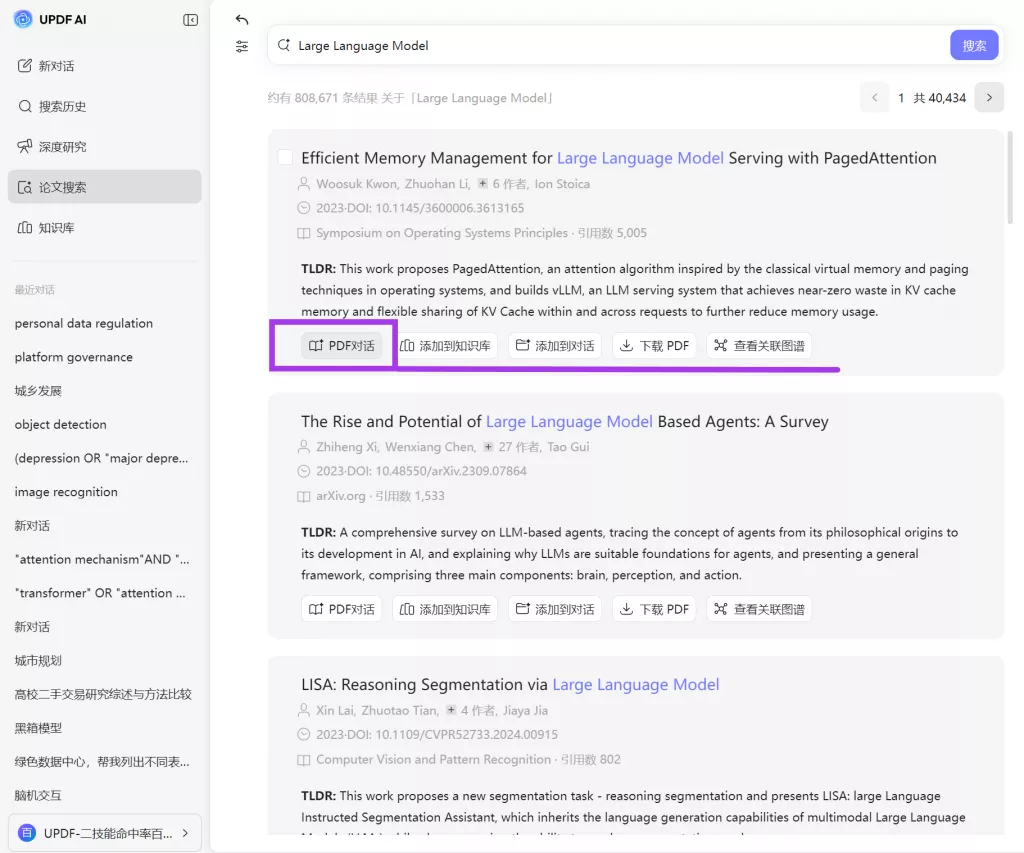Expand the 4 more authors in LISA result

pyautogui.click(x=451, y=710)
